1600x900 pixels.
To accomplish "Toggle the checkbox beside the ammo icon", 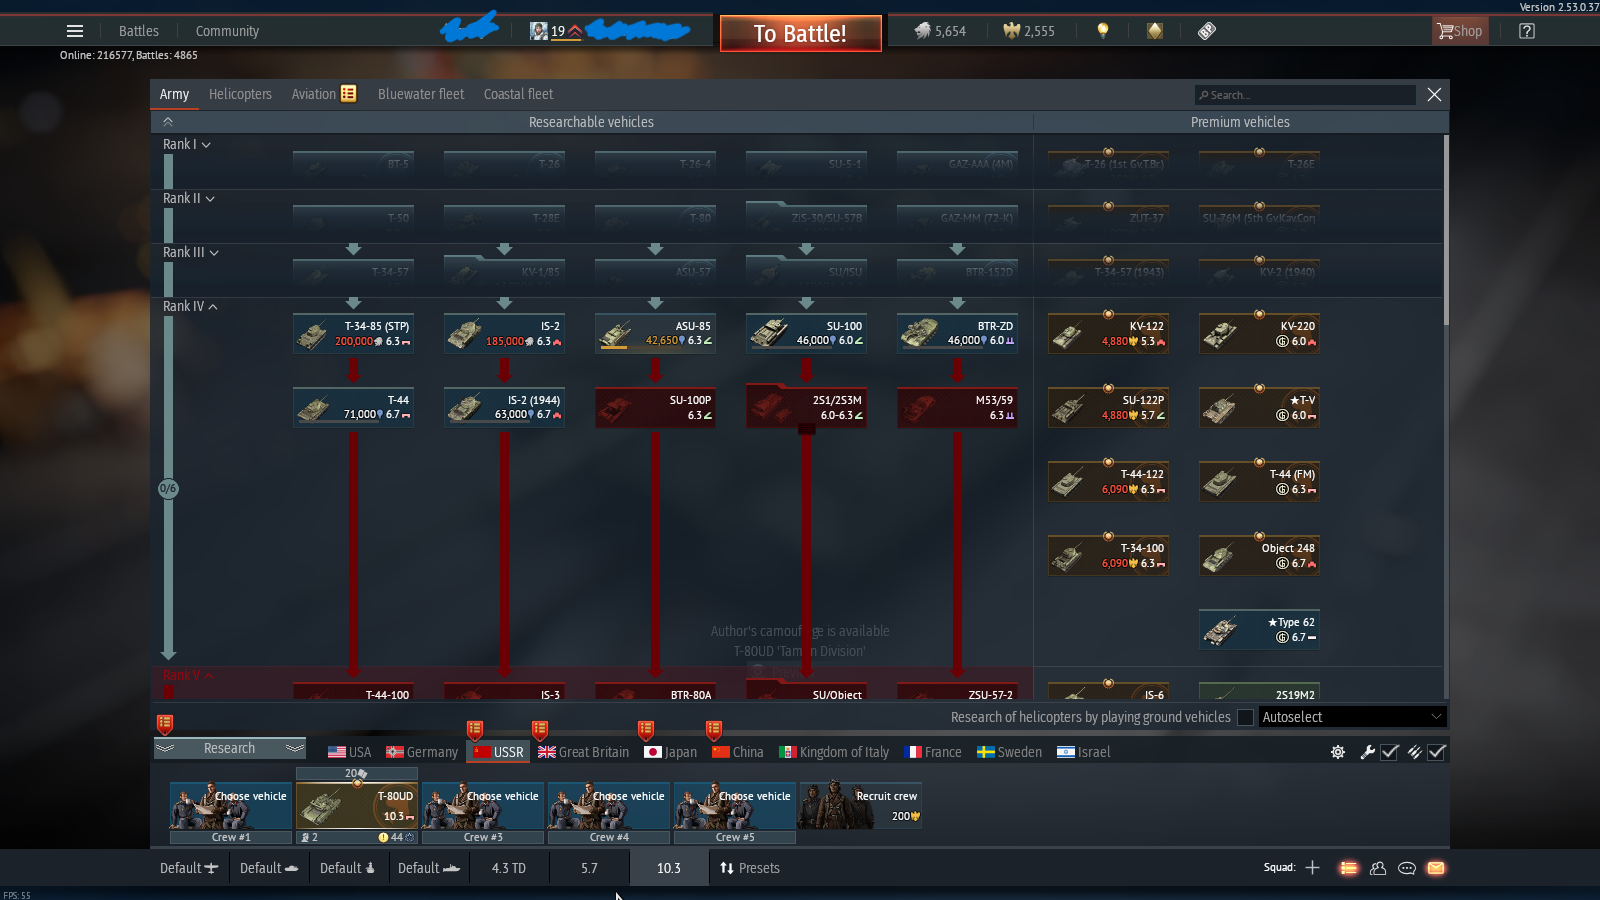I will 1437,752.
